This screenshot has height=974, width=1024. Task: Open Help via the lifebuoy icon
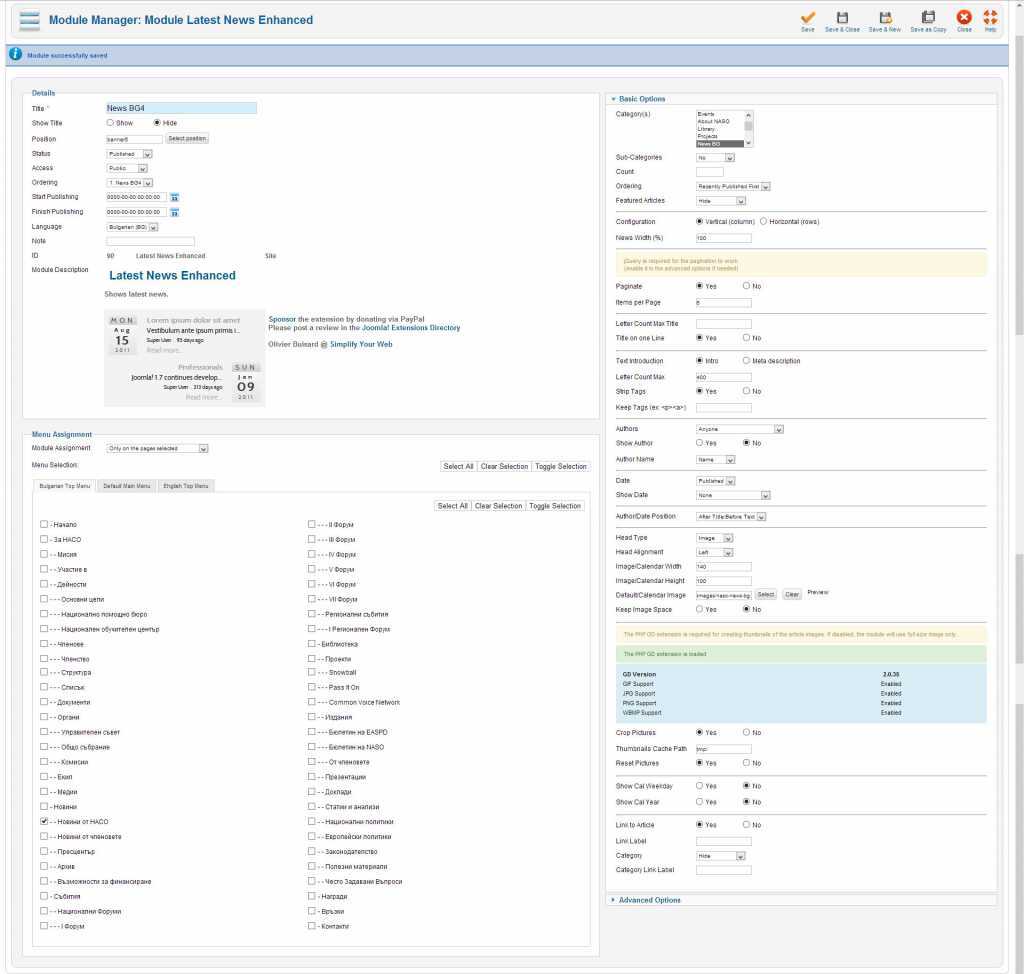[x=990, y=18]
